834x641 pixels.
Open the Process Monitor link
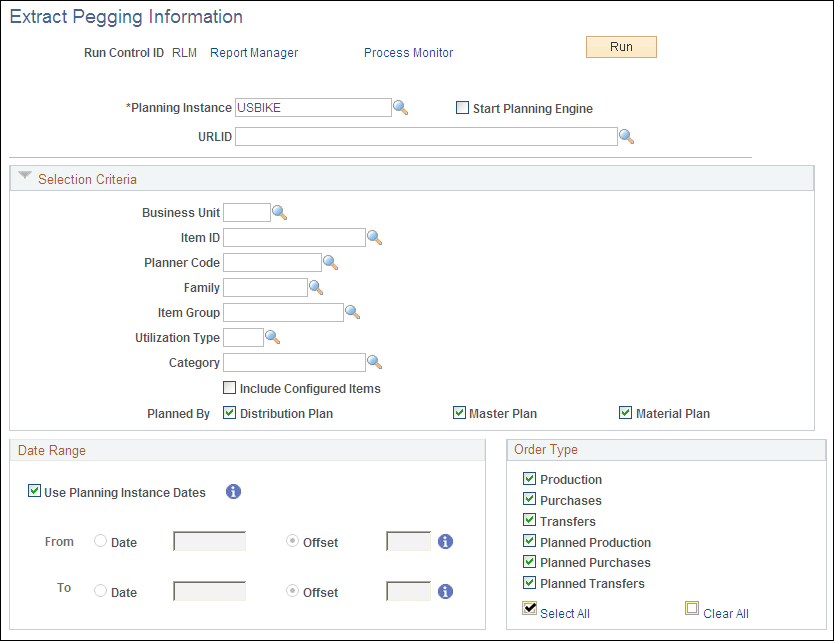pyautogui.click(x=408, y=52)
